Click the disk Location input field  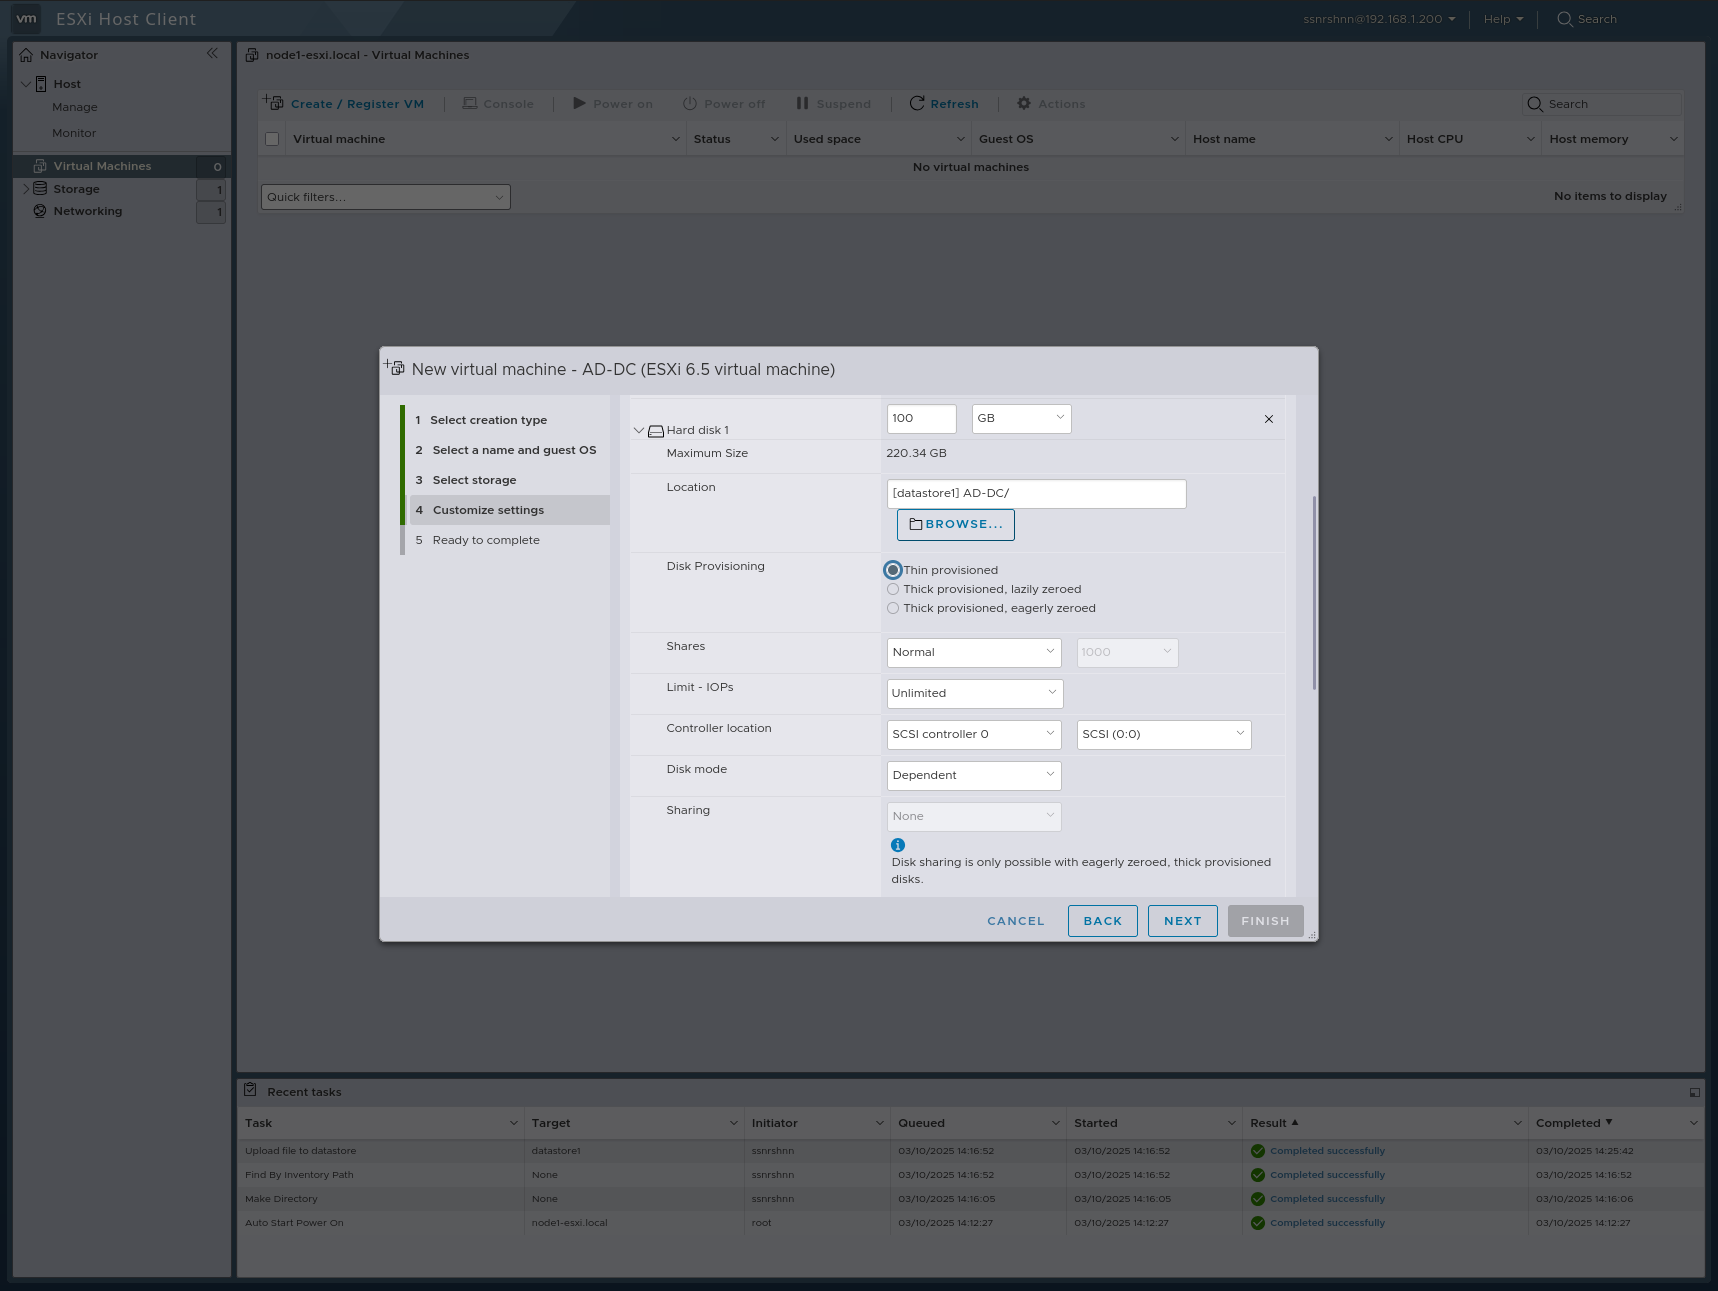click(x=1036, y=493)
